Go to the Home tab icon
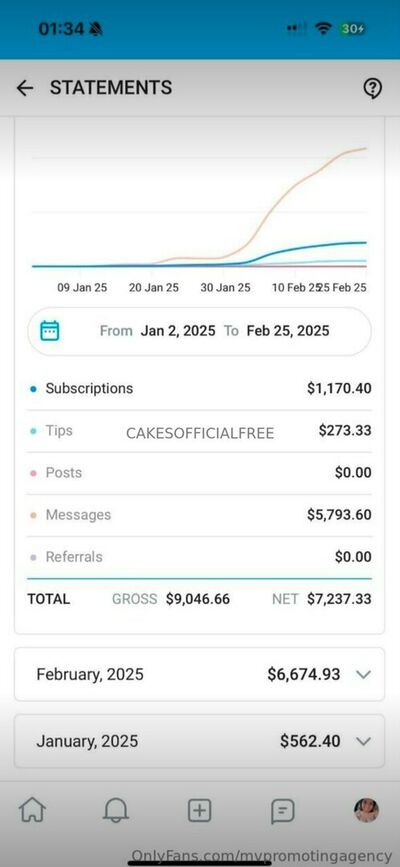The image size is (400, 867). point(33,811)
